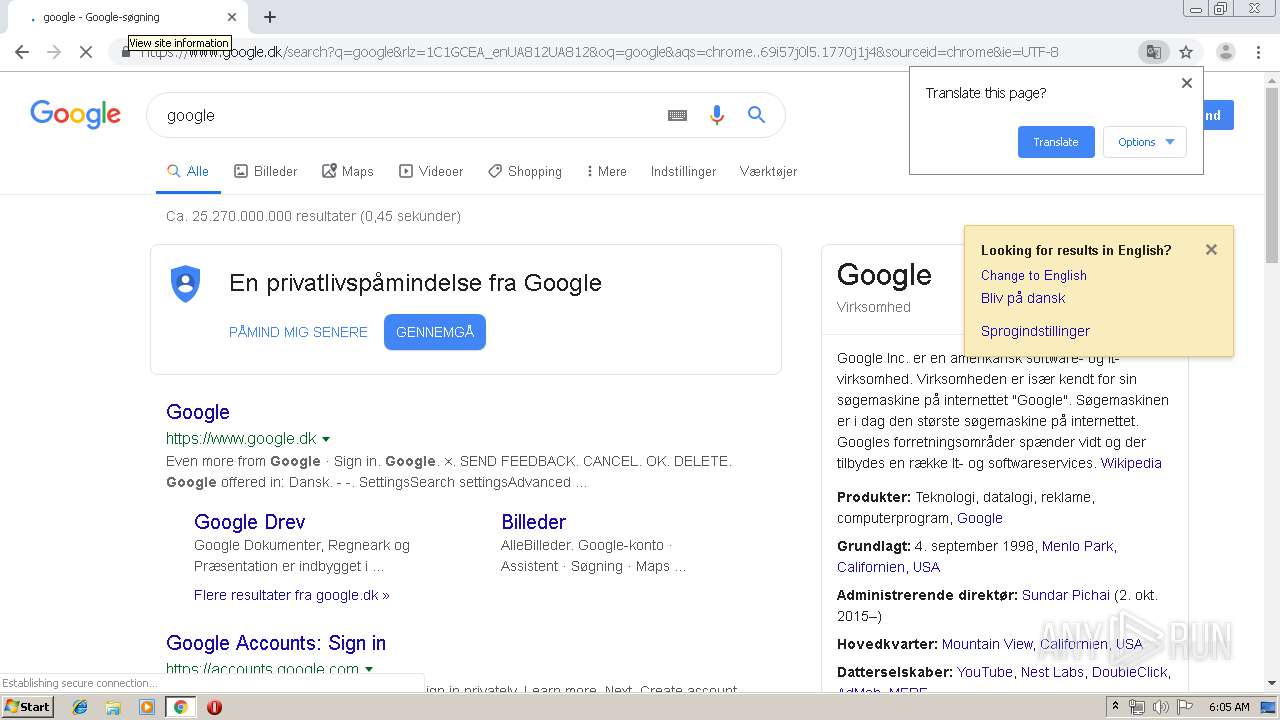
Task: Open Sprogindstillinger link
Action: [1035, 331]
